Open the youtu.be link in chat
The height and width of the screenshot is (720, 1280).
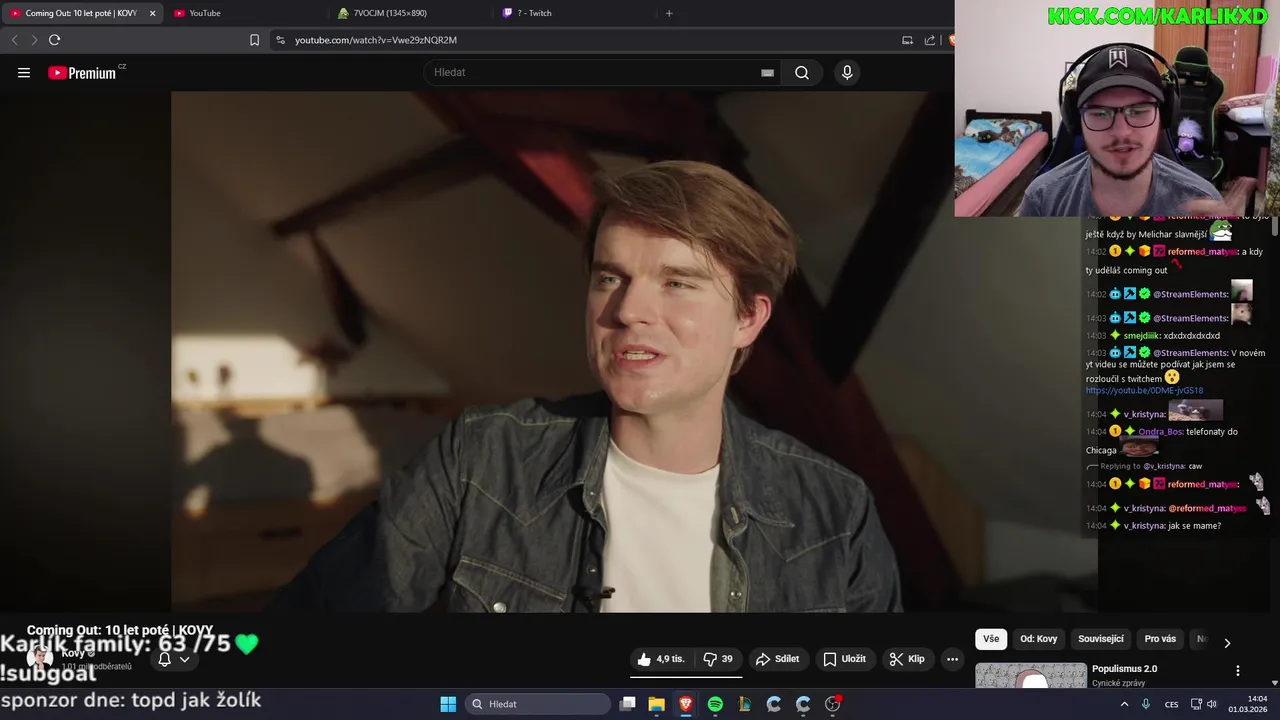[1144, 391]
